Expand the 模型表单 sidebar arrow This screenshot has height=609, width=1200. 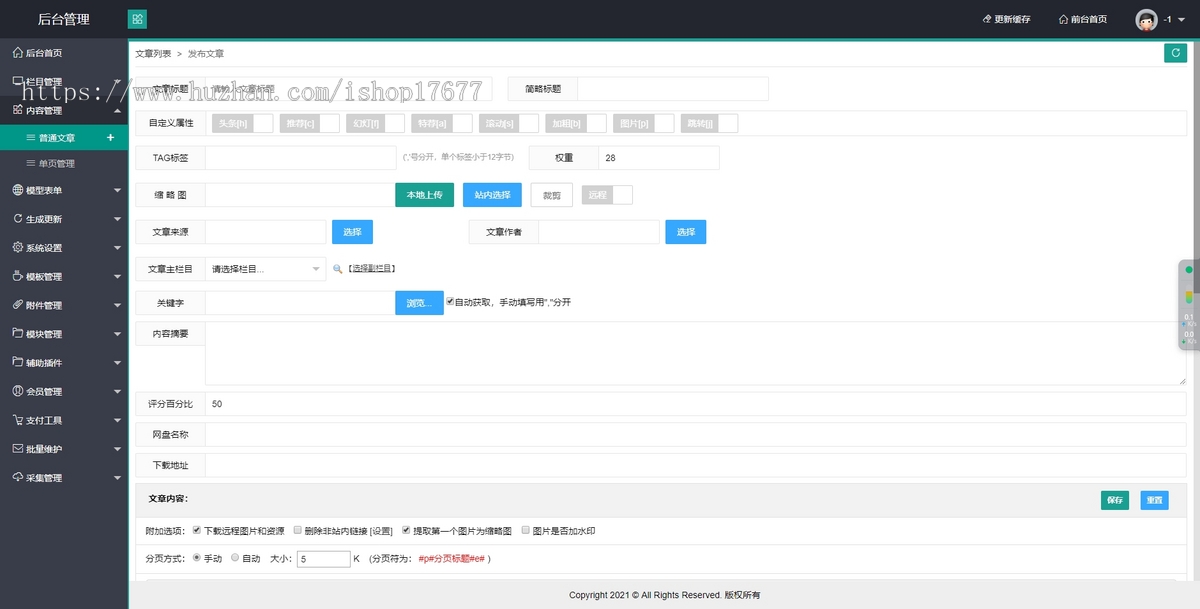(117, 190)
